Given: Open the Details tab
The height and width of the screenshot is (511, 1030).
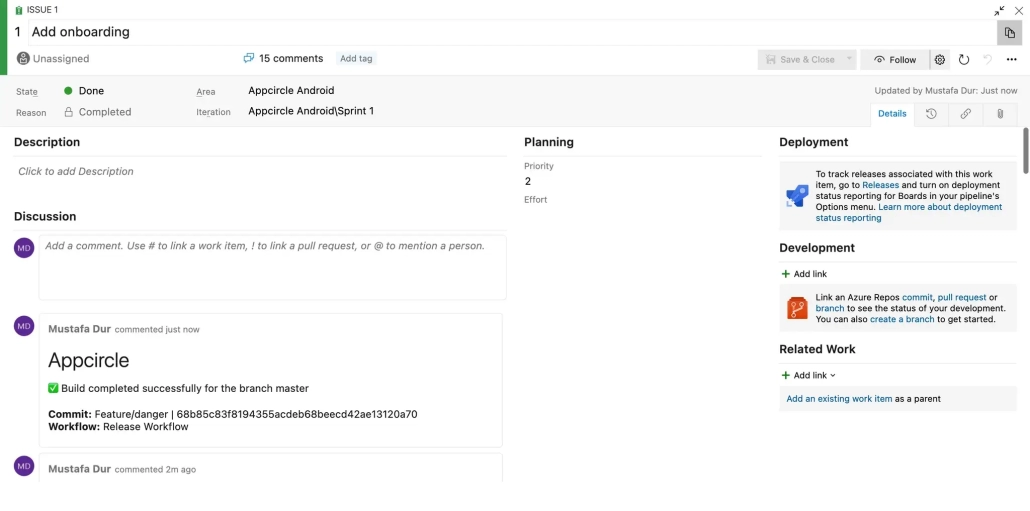Looking at the screenshot, I should tap(892, 114).
